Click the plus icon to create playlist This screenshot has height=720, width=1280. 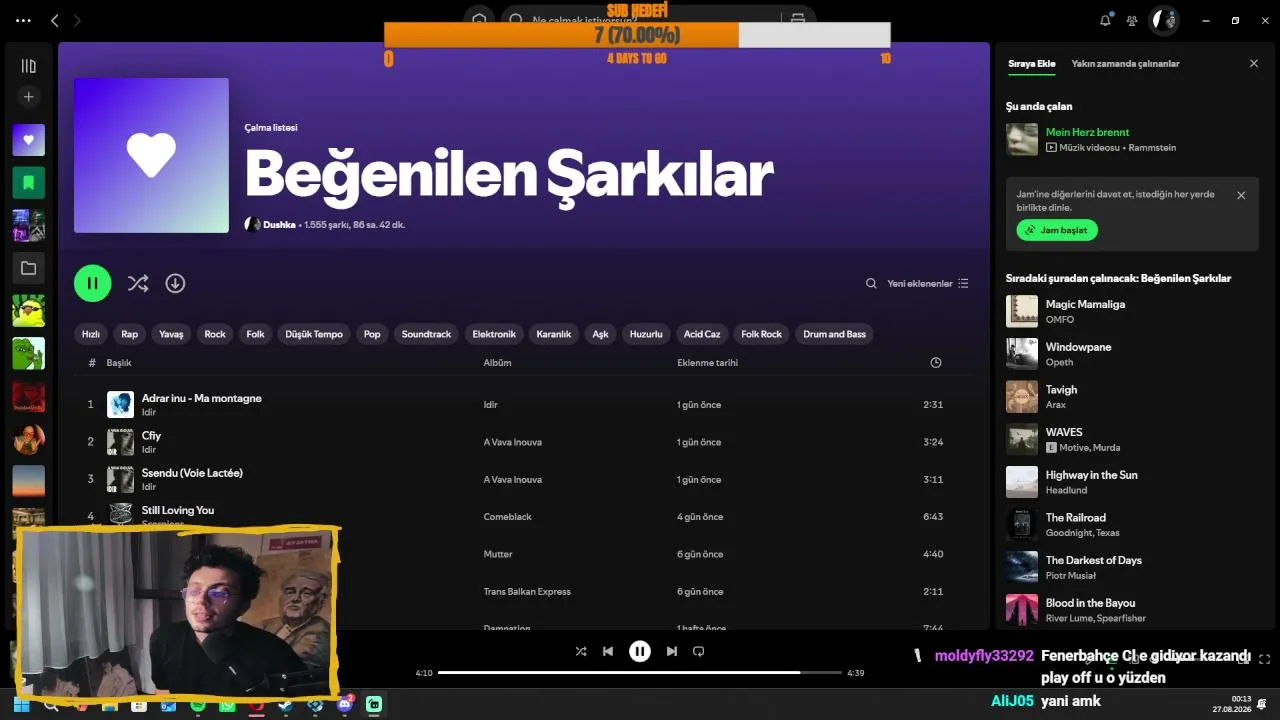(x=28, y=97)
